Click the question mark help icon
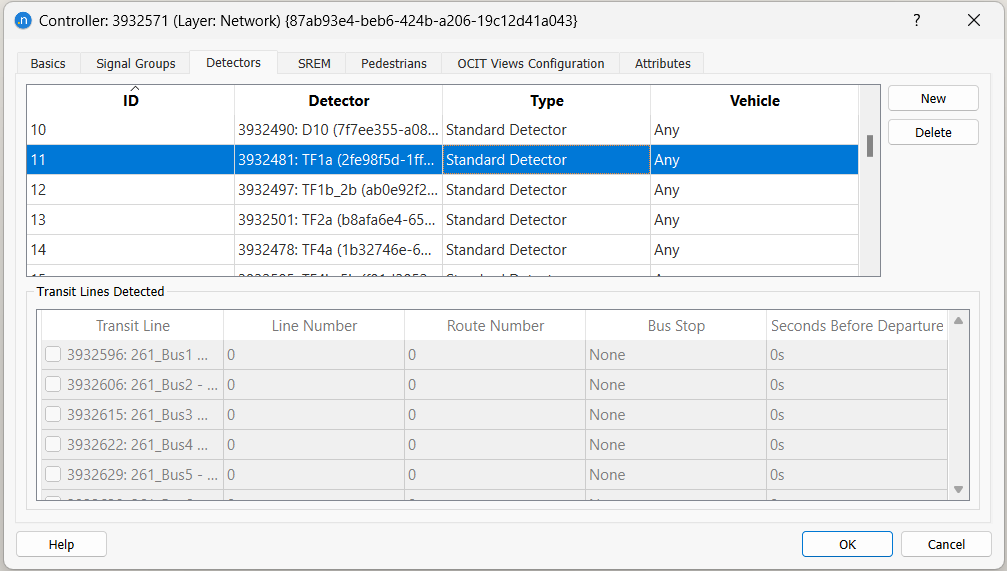1007x571 pixels. point(916,20)
